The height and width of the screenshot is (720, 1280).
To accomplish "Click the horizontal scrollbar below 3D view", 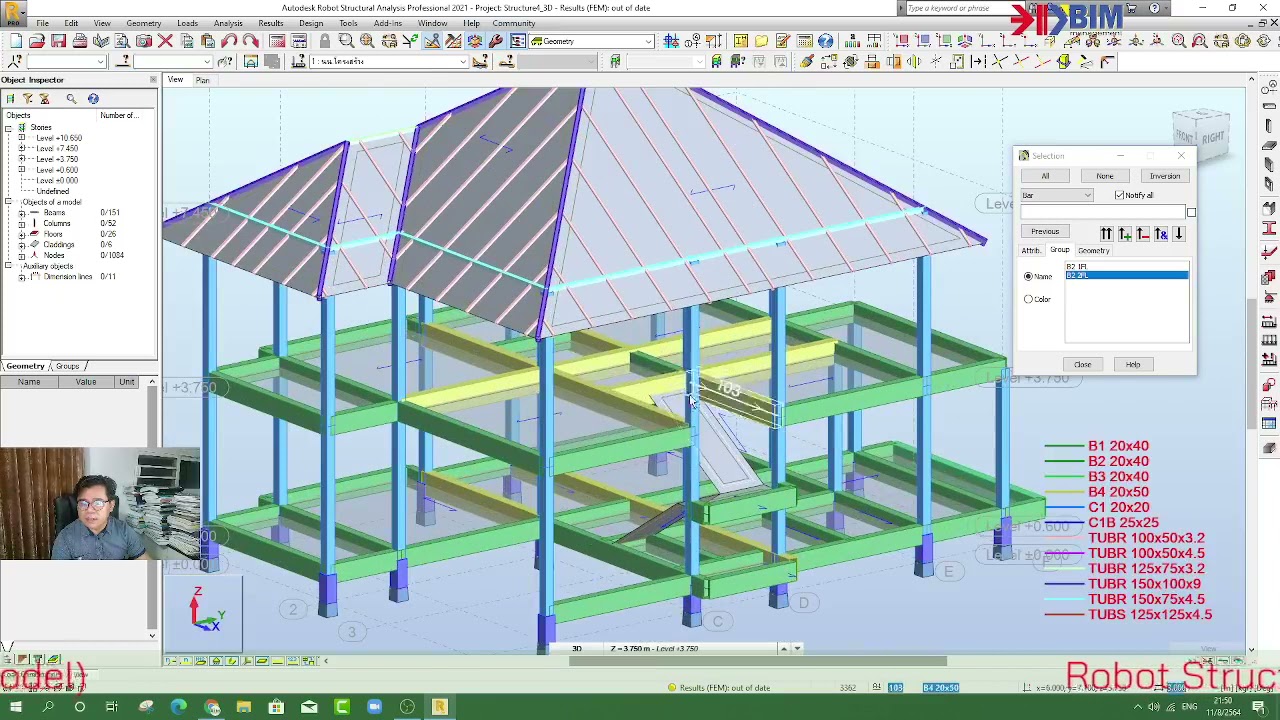I will (760, 661).
